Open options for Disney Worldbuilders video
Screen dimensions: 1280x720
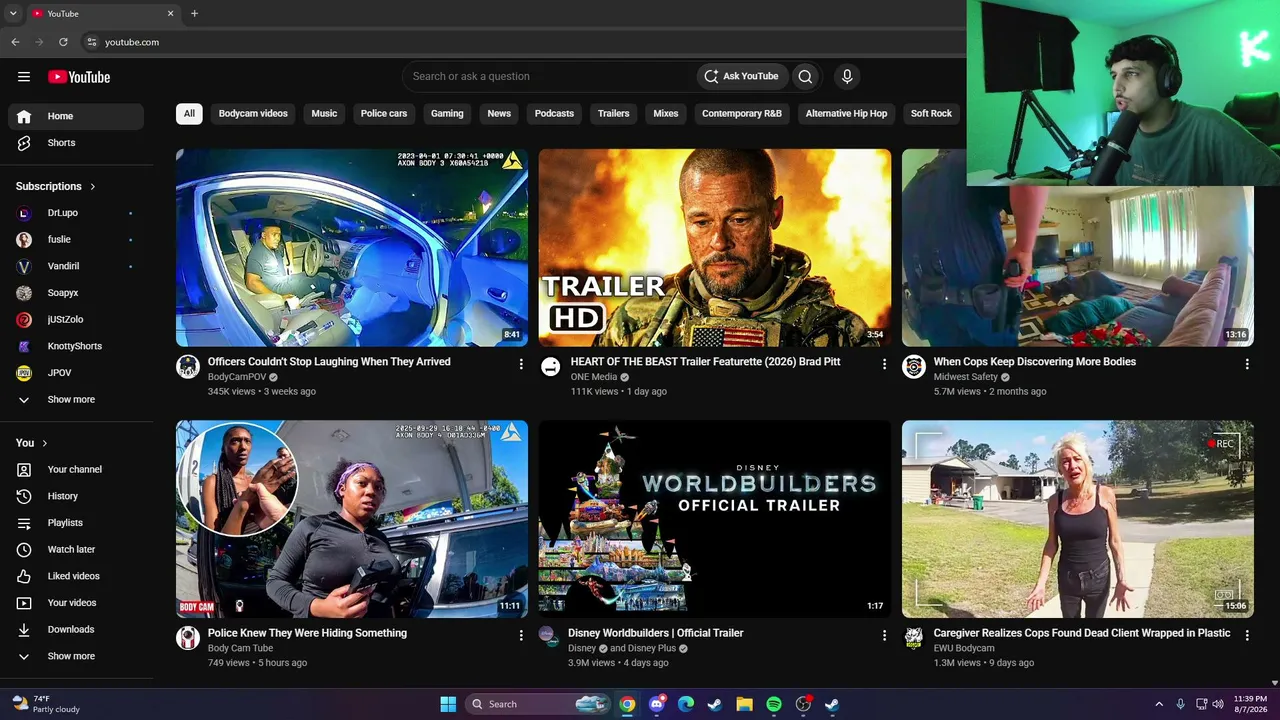(884, 635)
